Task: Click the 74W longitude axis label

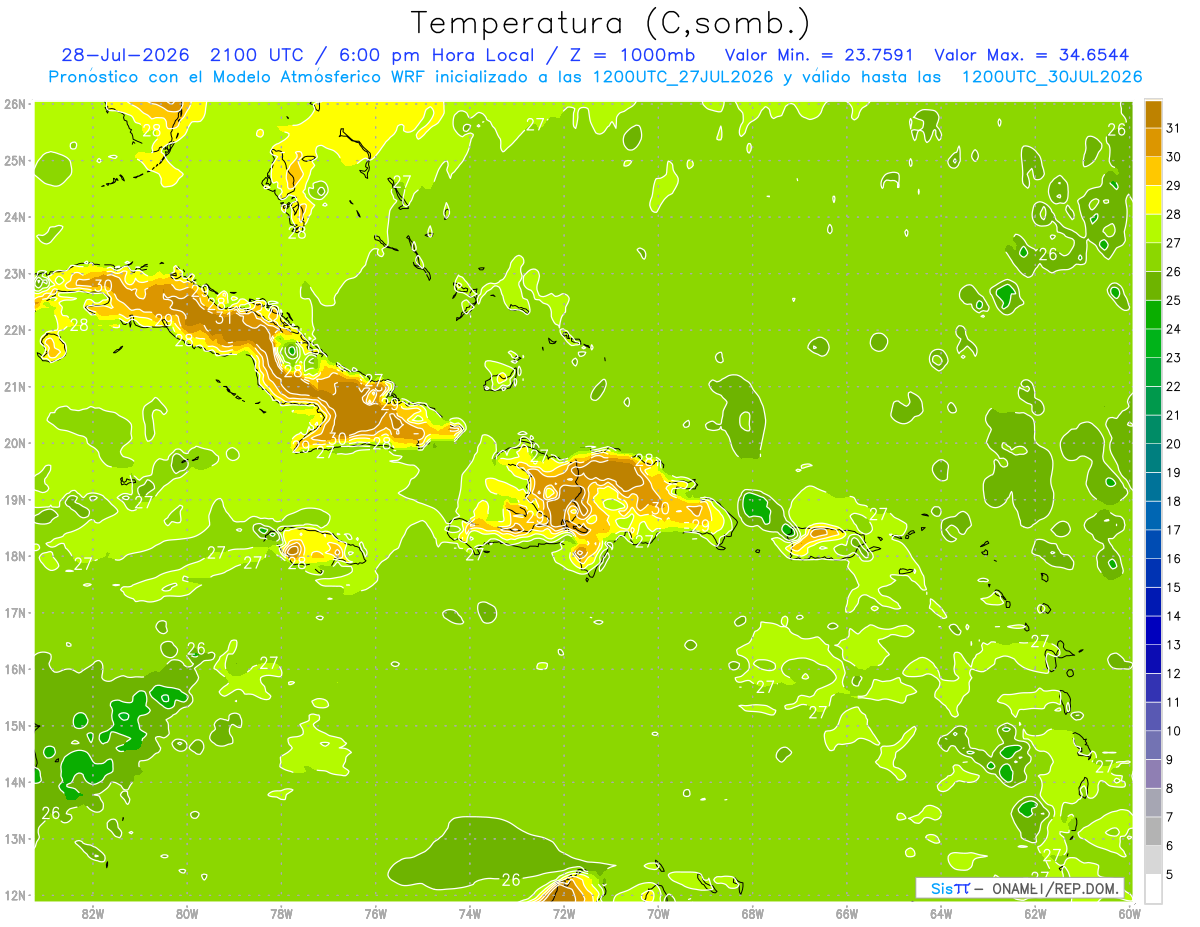Action: click(x=469, y=912)
